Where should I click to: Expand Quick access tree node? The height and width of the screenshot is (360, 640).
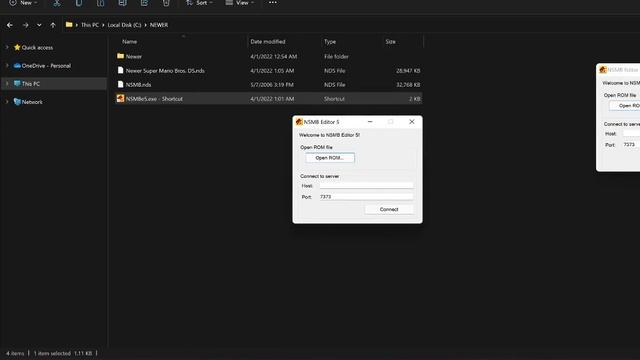pos(7,47)
